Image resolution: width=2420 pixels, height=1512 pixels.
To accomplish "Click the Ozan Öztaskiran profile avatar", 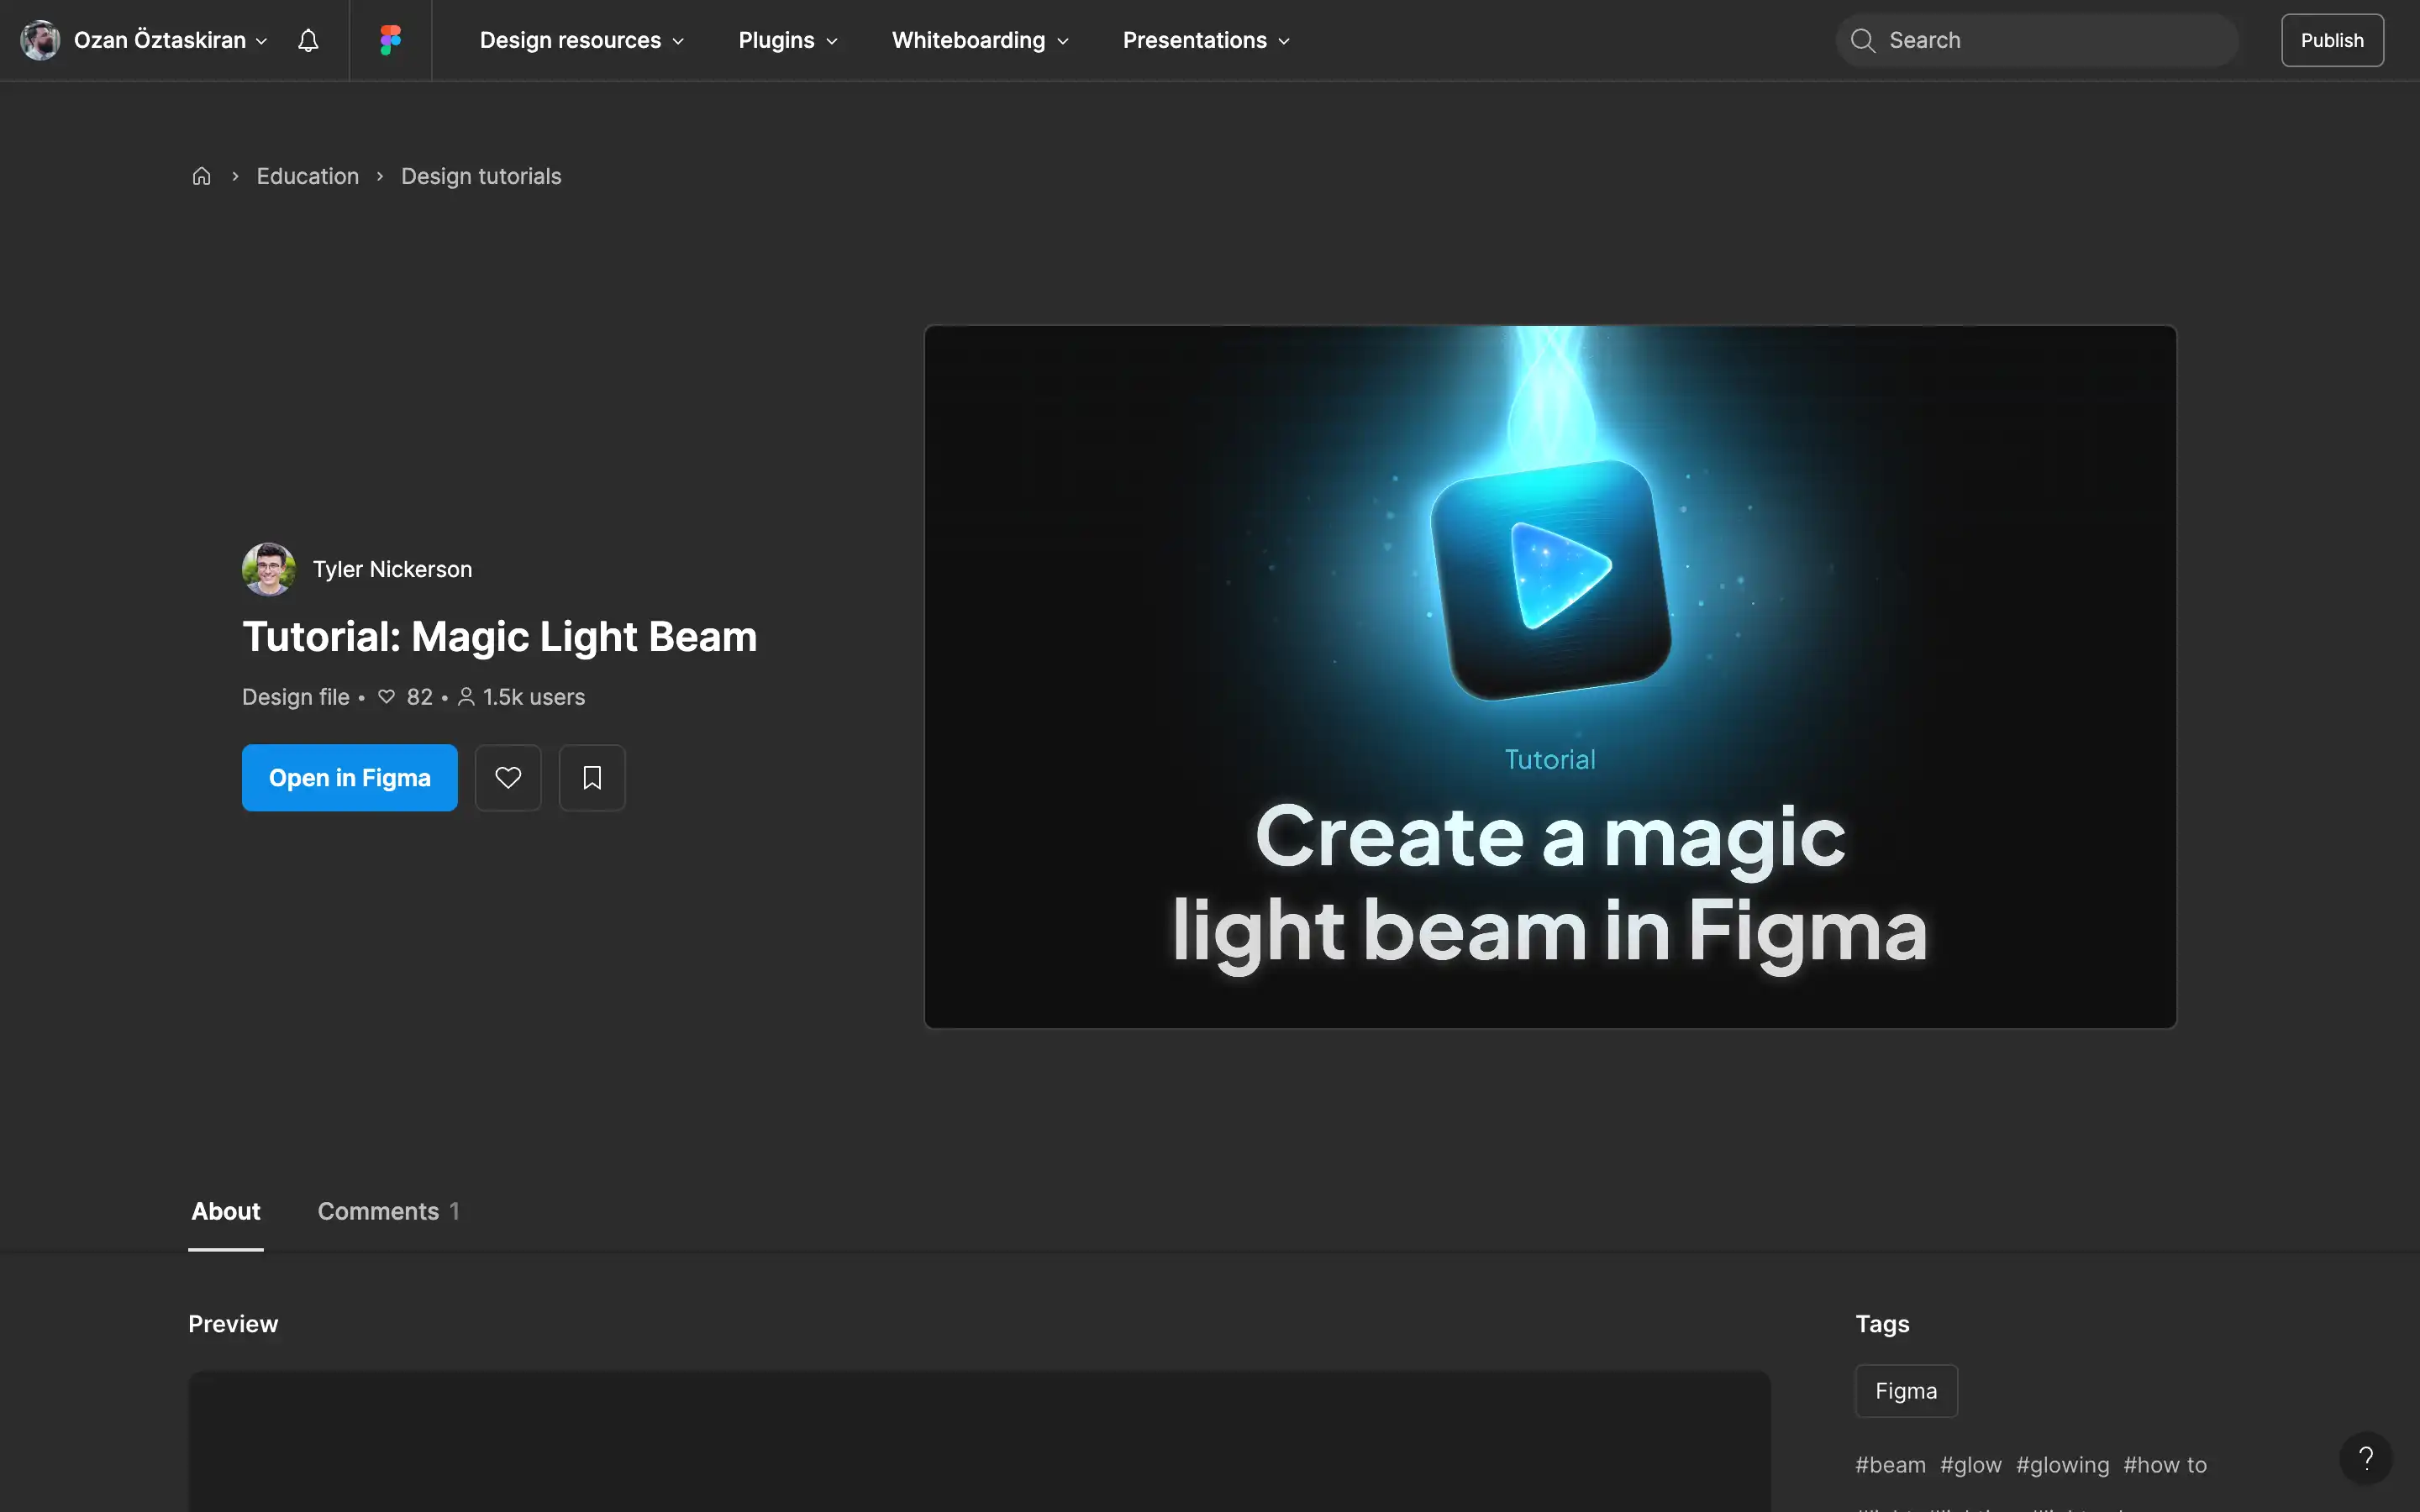I will pos(40,40).
